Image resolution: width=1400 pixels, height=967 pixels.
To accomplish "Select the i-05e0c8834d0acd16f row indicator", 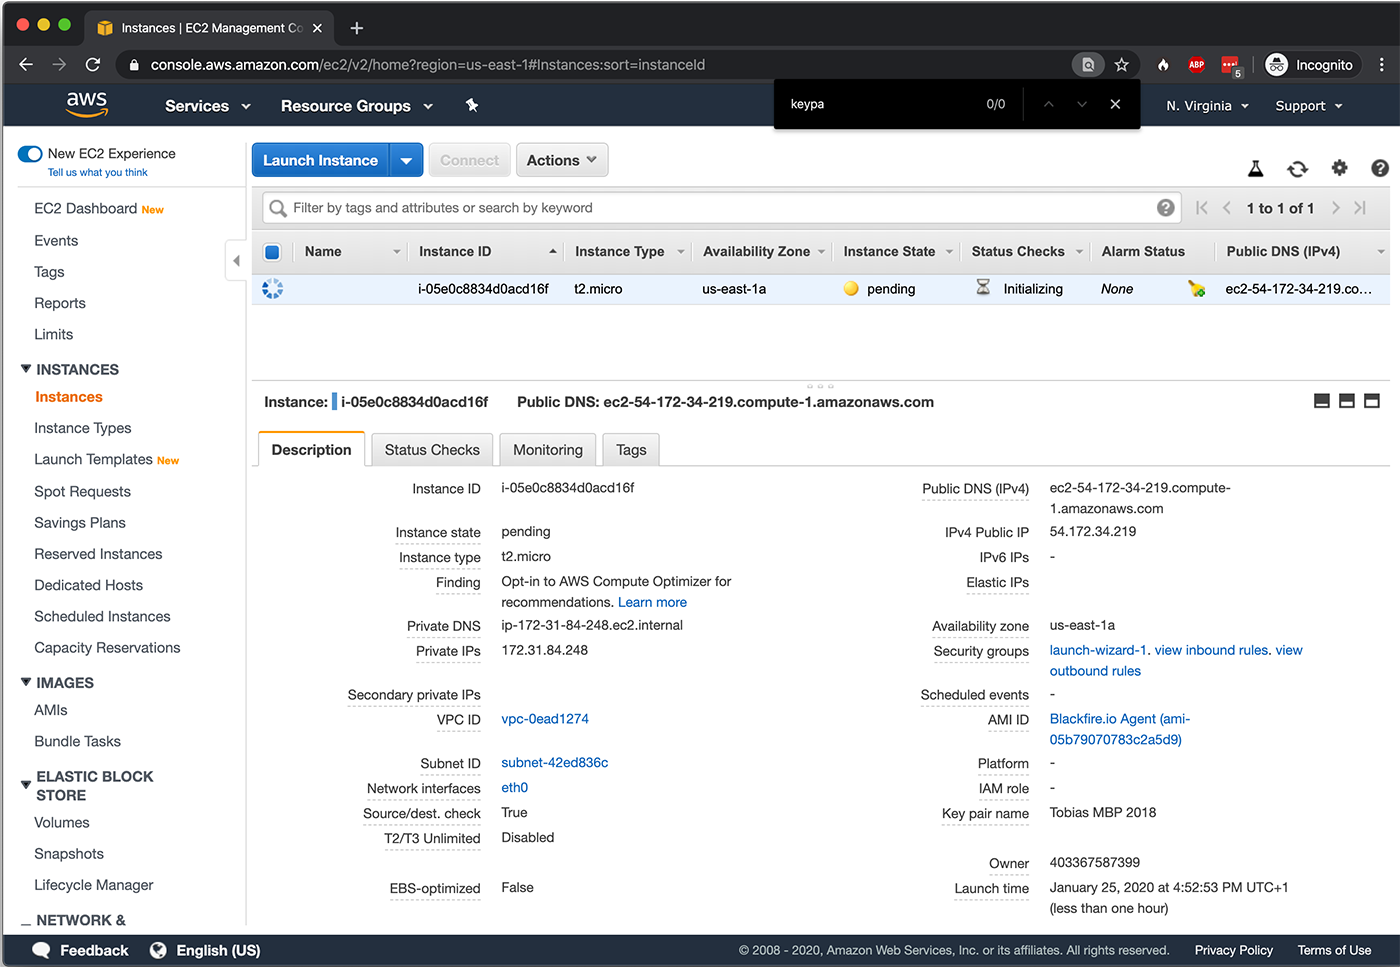I will tap(272, 289).
